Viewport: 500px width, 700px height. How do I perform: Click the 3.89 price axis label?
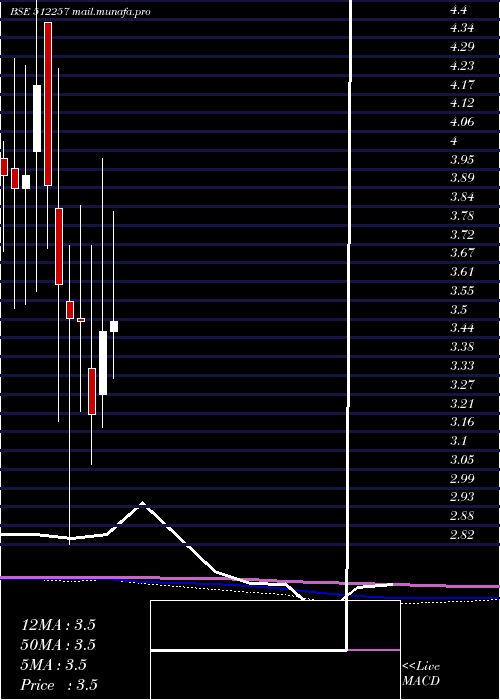point(462,179)
